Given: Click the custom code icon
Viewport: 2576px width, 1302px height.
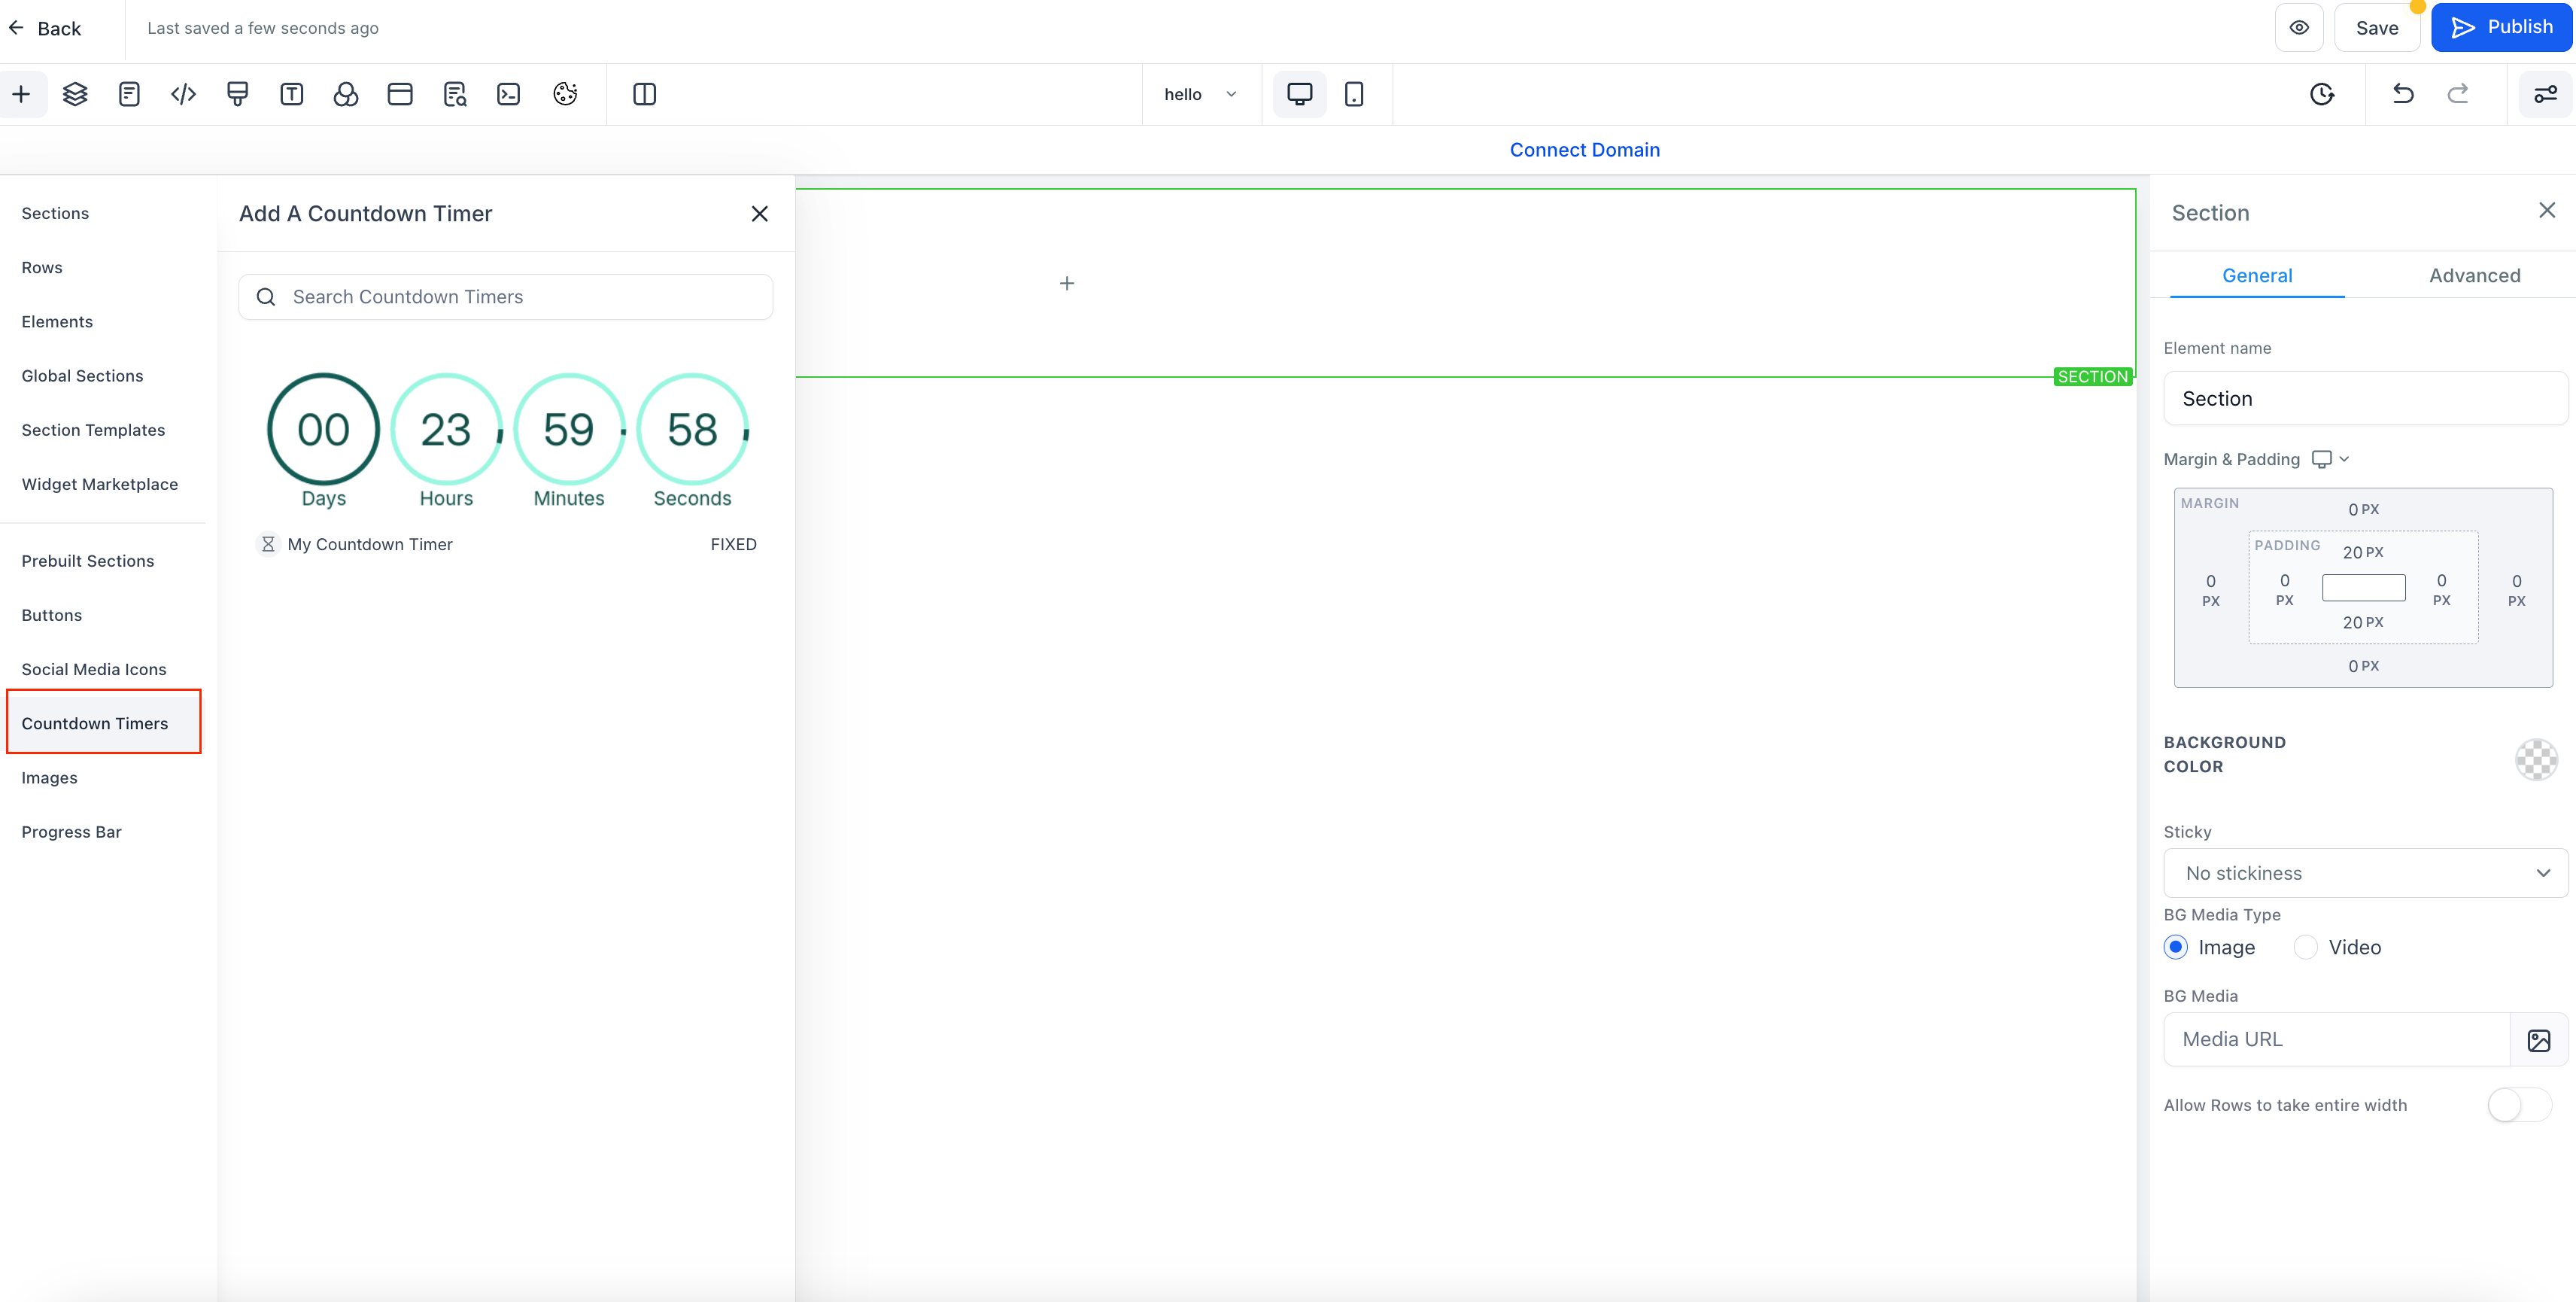Looking at the screenshot, I should pos(183,94).
